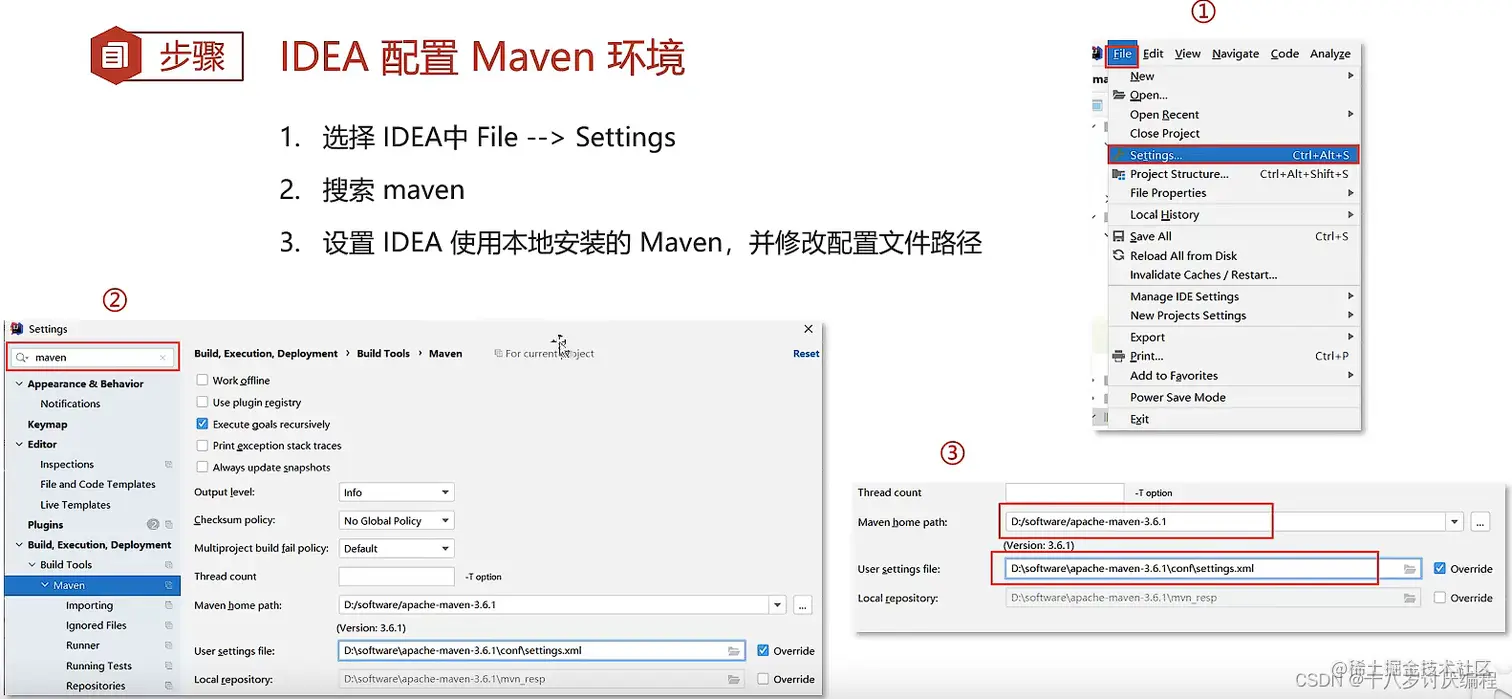1512x699 pixels.
Task: Expand New Projects Settings submenu
Action: [1234, 316]
